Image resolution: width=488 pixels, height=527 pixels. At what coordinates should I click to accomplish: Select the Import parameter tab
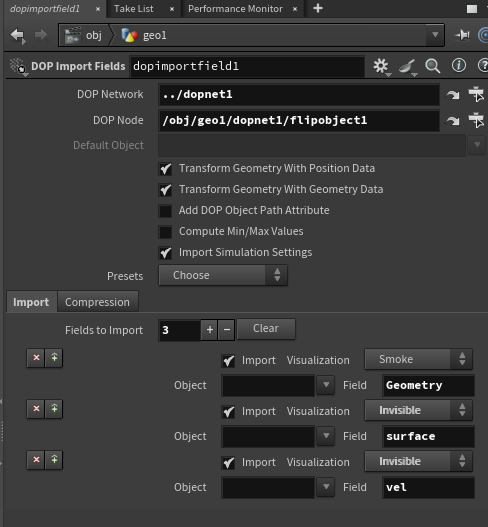(x=31, y=302)
